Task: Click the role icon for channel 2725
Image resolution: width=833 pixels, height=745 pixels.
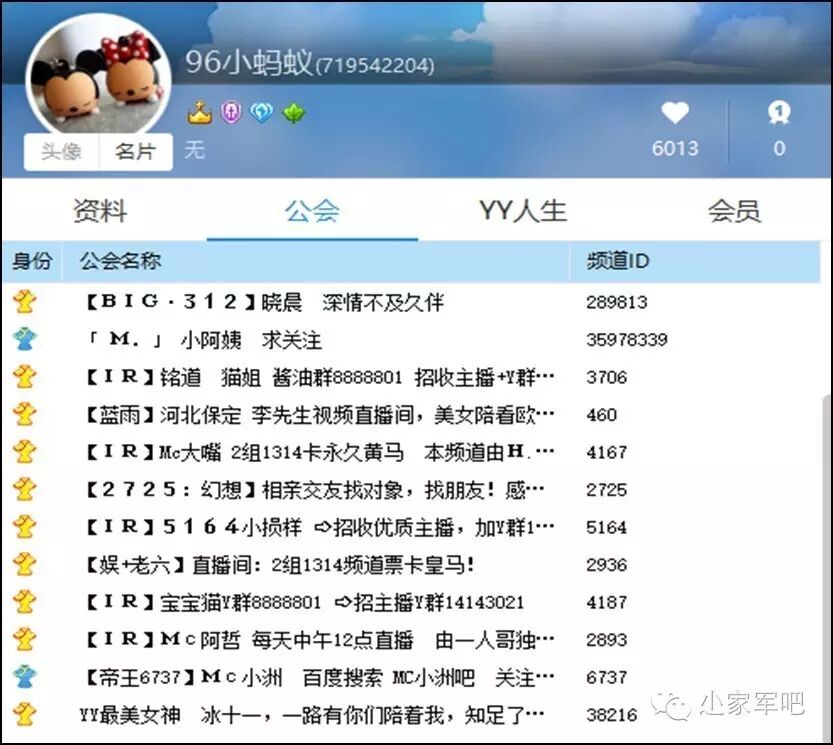Action: 24,489
